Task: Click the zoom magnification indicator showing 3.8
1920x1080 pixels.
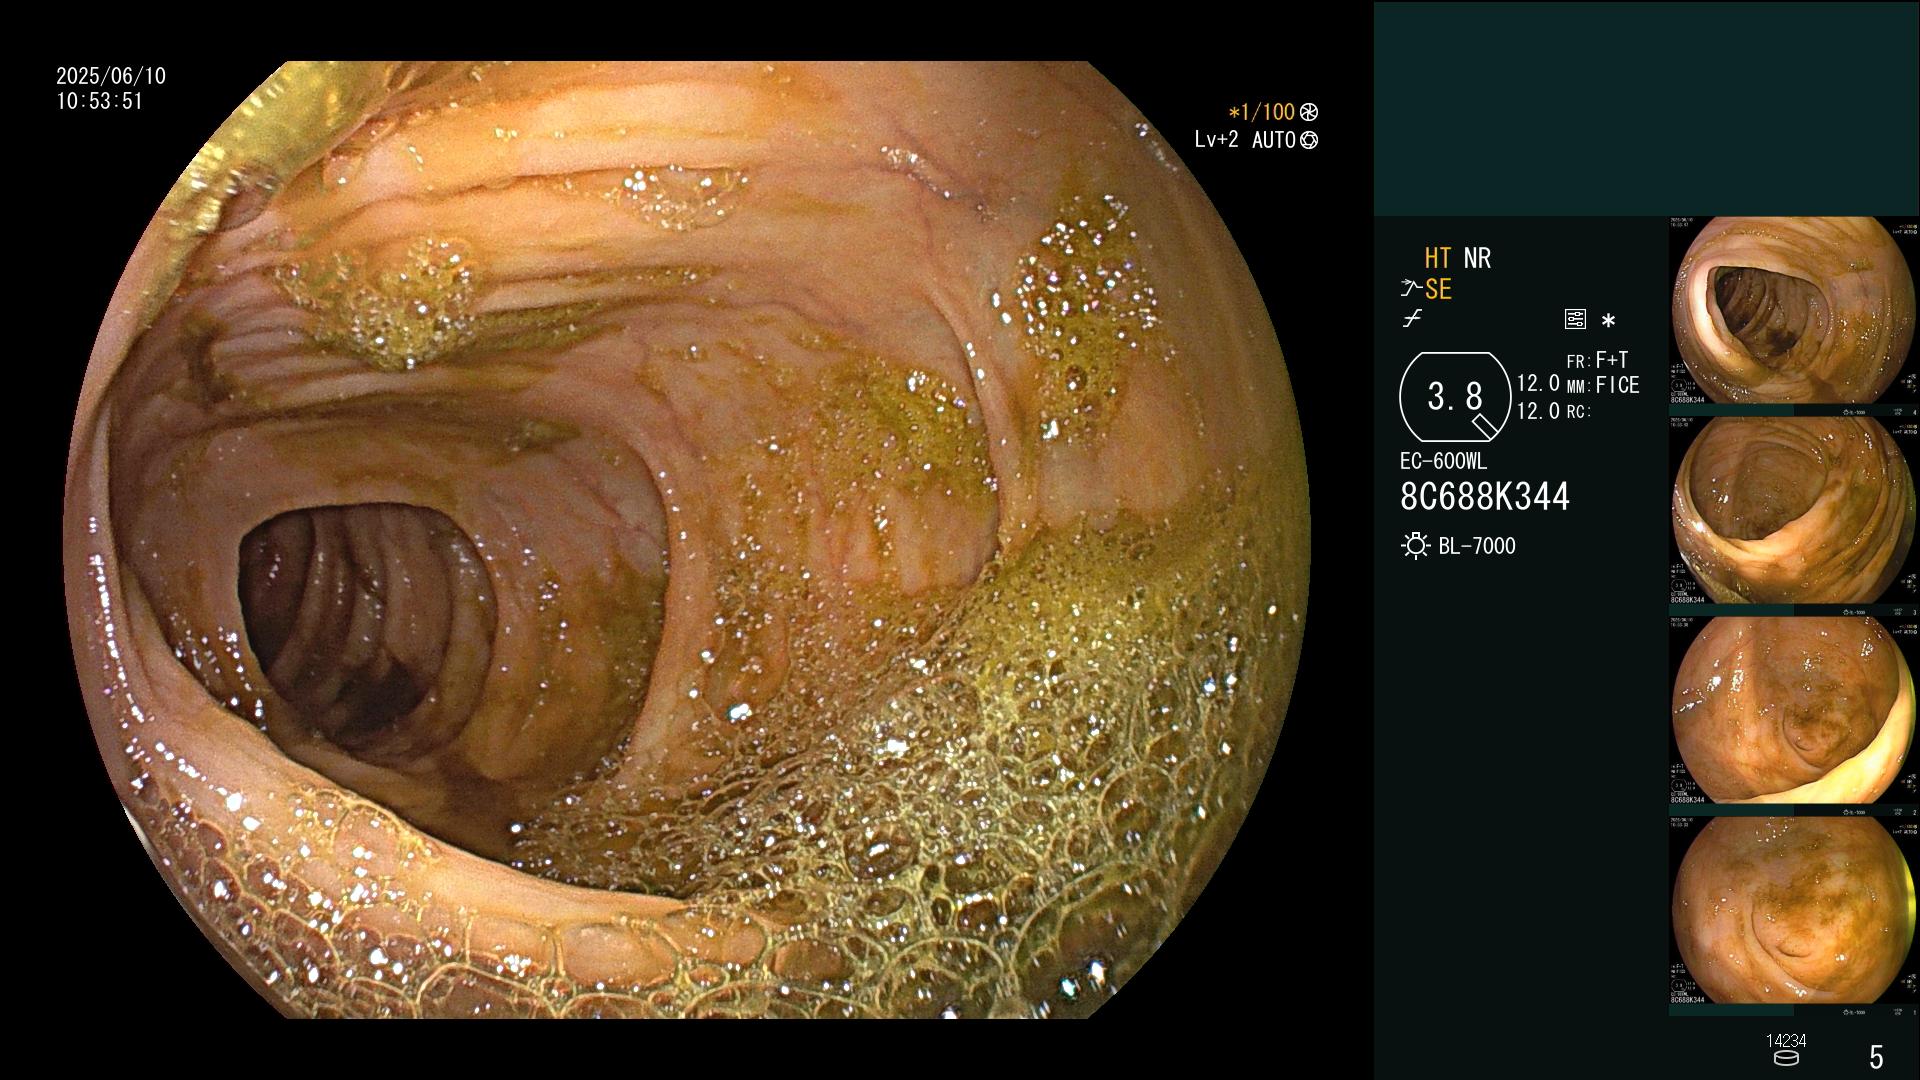Action: 1455,397
